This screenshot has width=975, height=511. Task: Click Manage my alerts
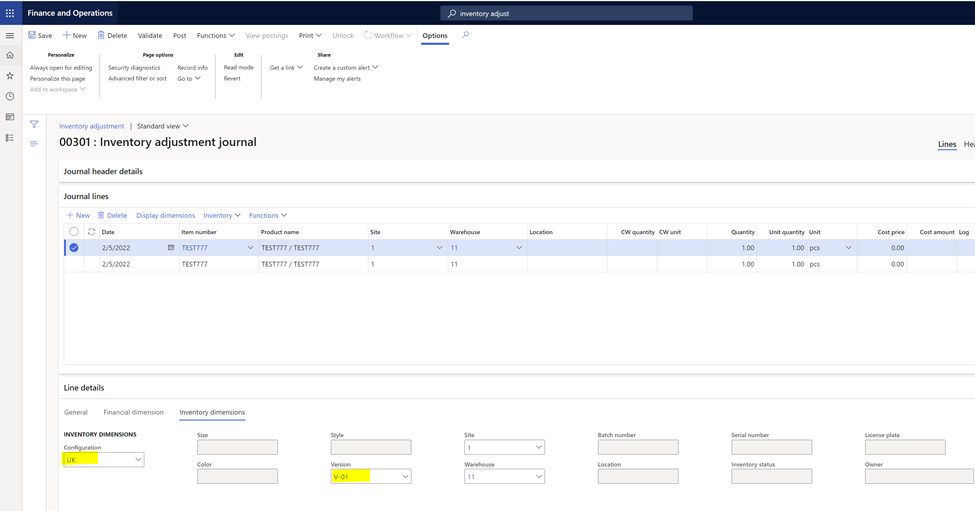[337, 79]
